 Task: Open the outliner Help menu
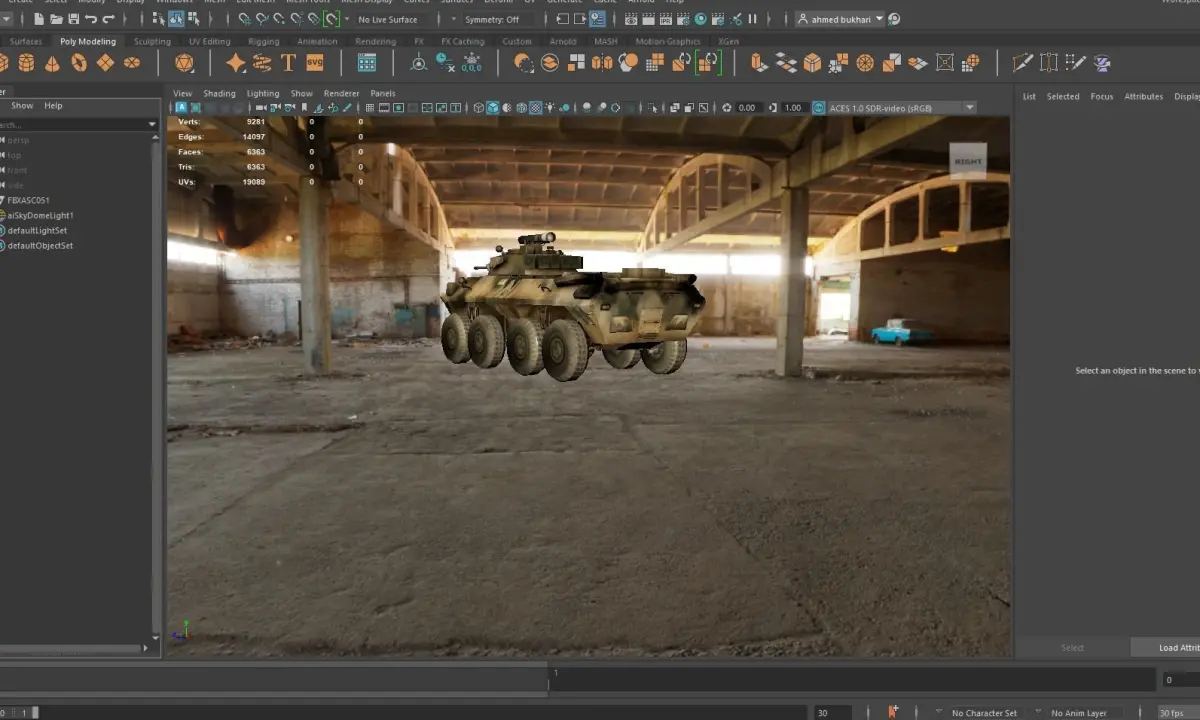pos(53,105)
